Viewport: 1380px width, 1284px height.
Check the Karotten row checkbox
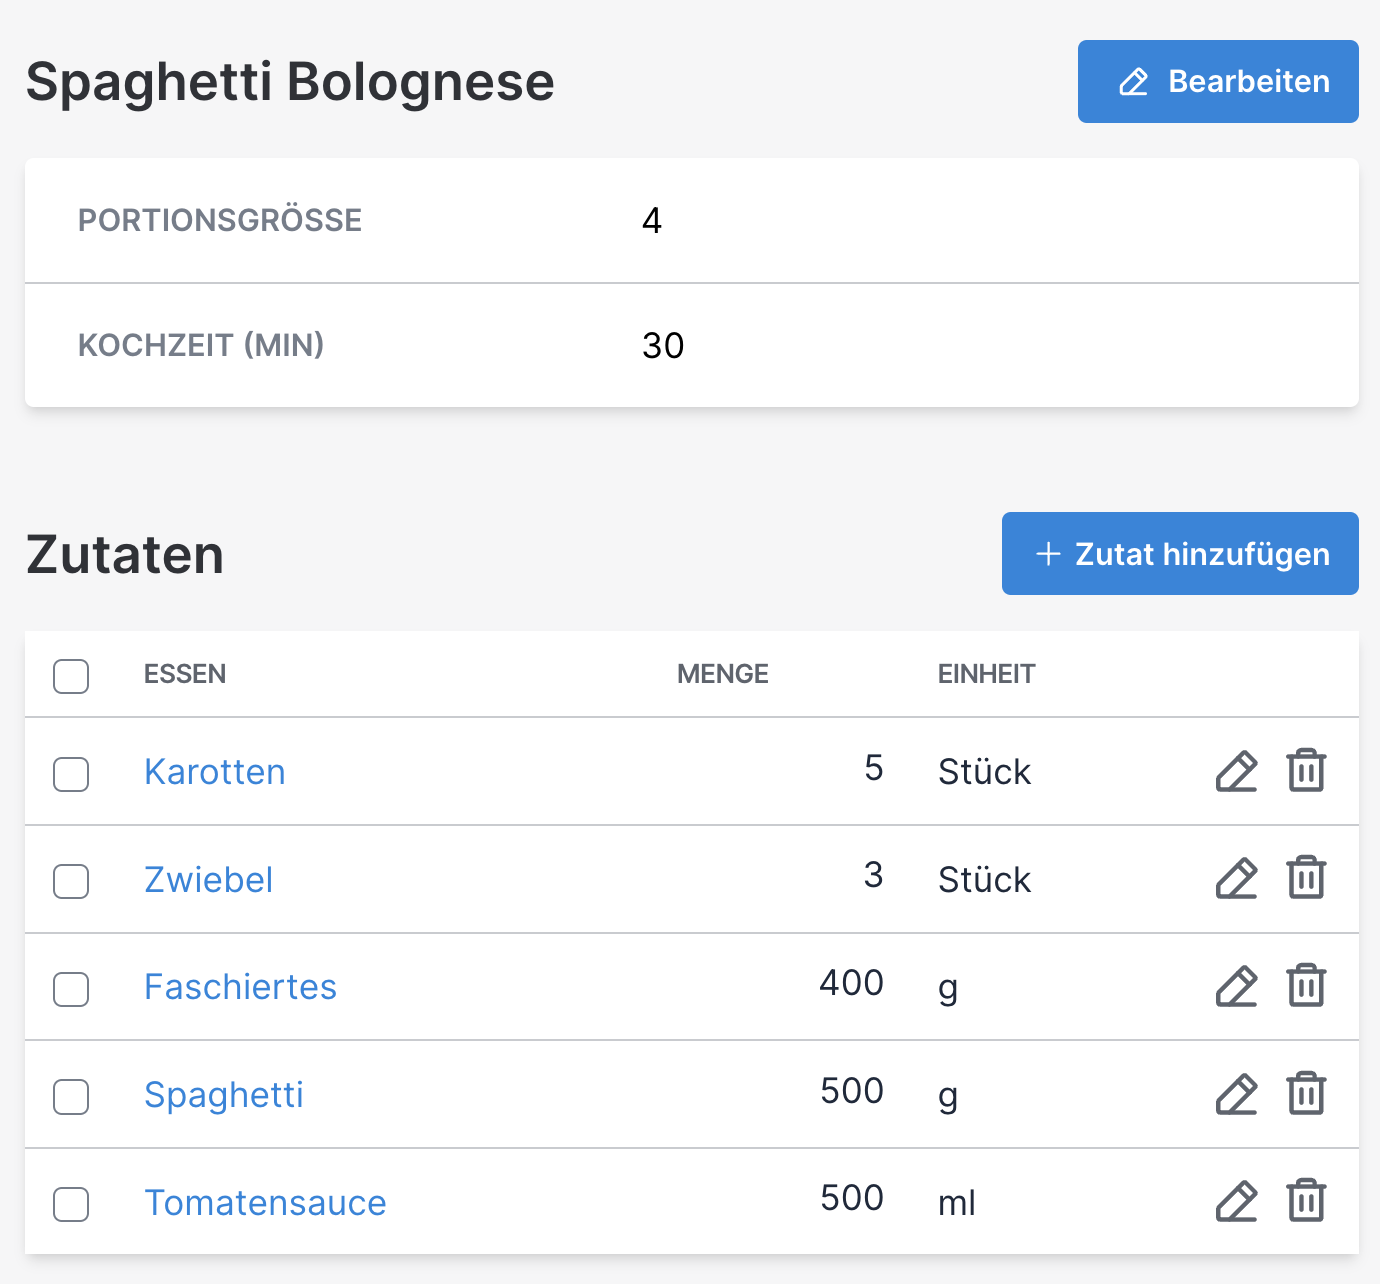click(x=71, y=774)
